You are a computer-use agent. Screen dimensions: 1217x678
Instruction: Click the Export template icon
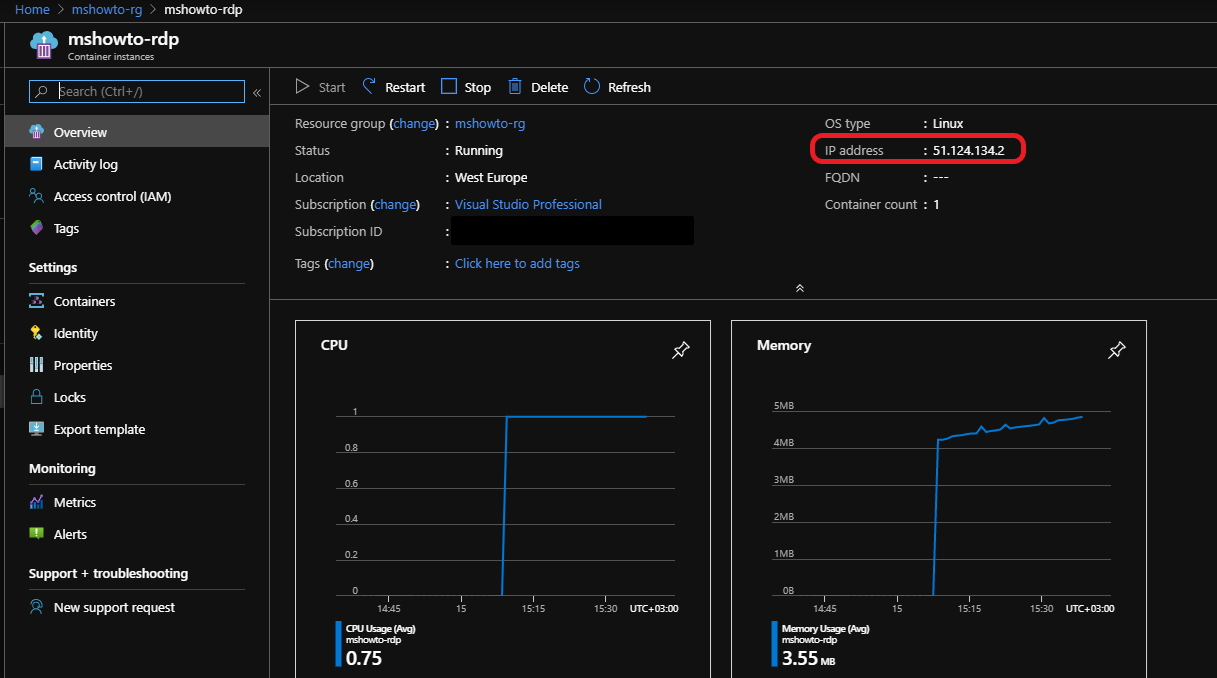pyautogui.click(x=37, y=429)
